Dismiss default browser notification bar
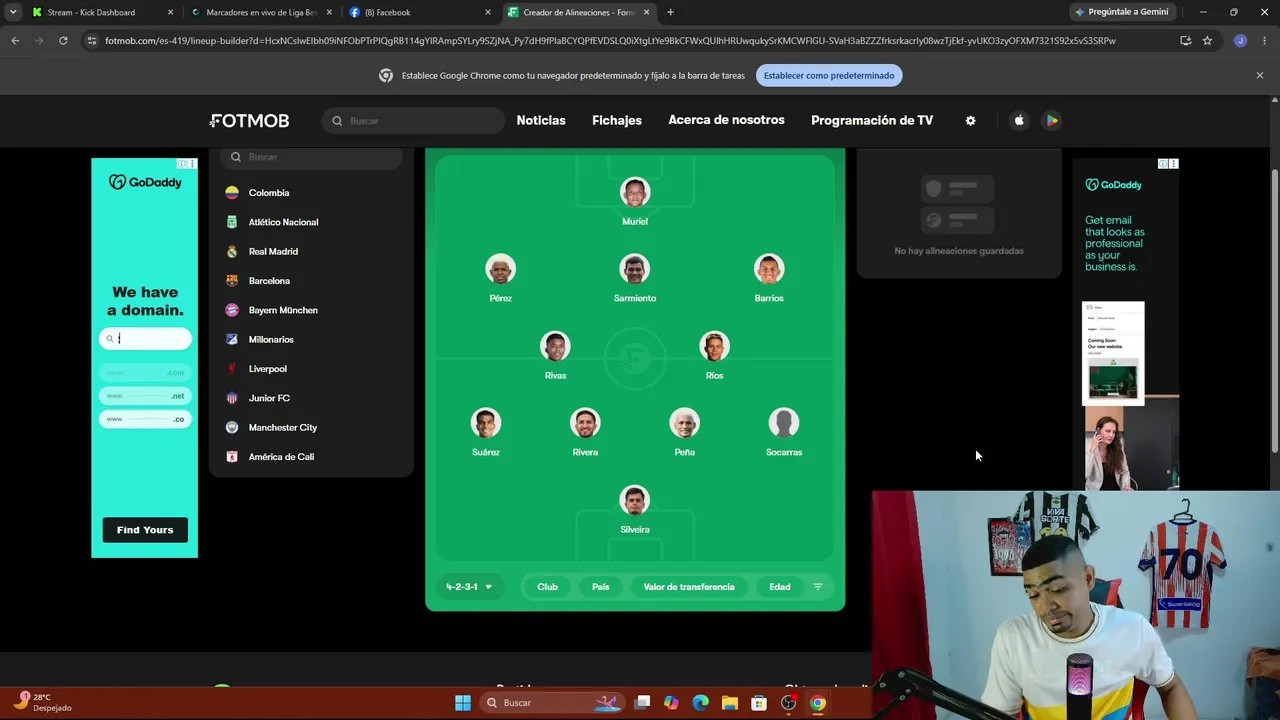The image size is (1280, 720). [1259, 76]
